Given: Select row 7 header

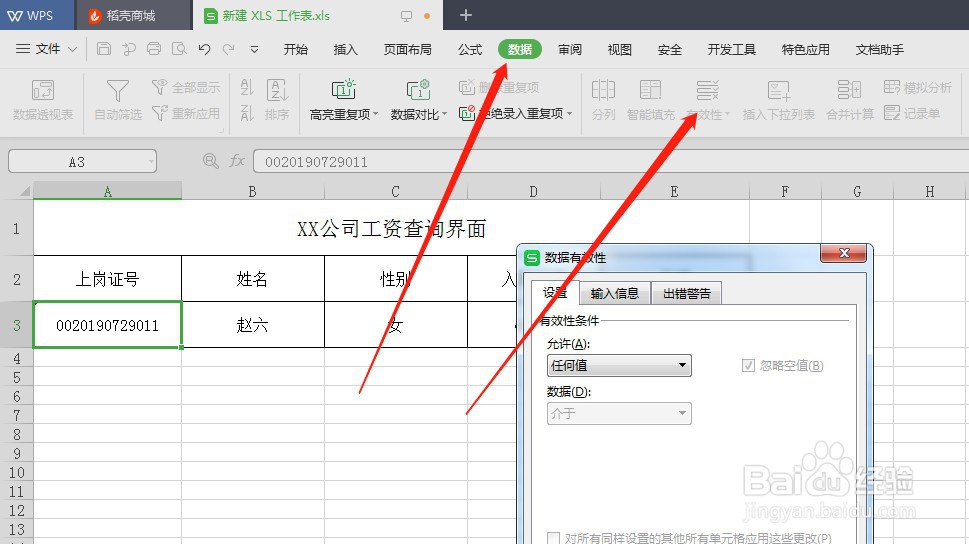Looking at the screenshot, I should pyautogui.click(x=17, y=415).
